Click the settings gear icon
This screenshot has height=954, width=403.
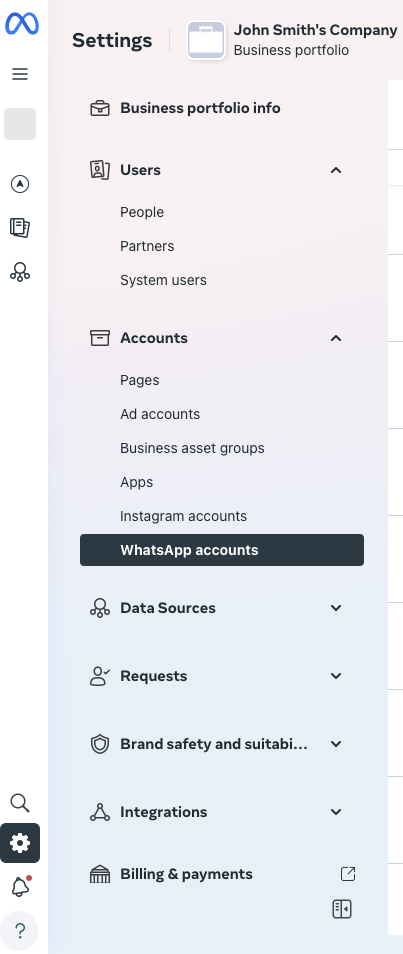point(20,843)
